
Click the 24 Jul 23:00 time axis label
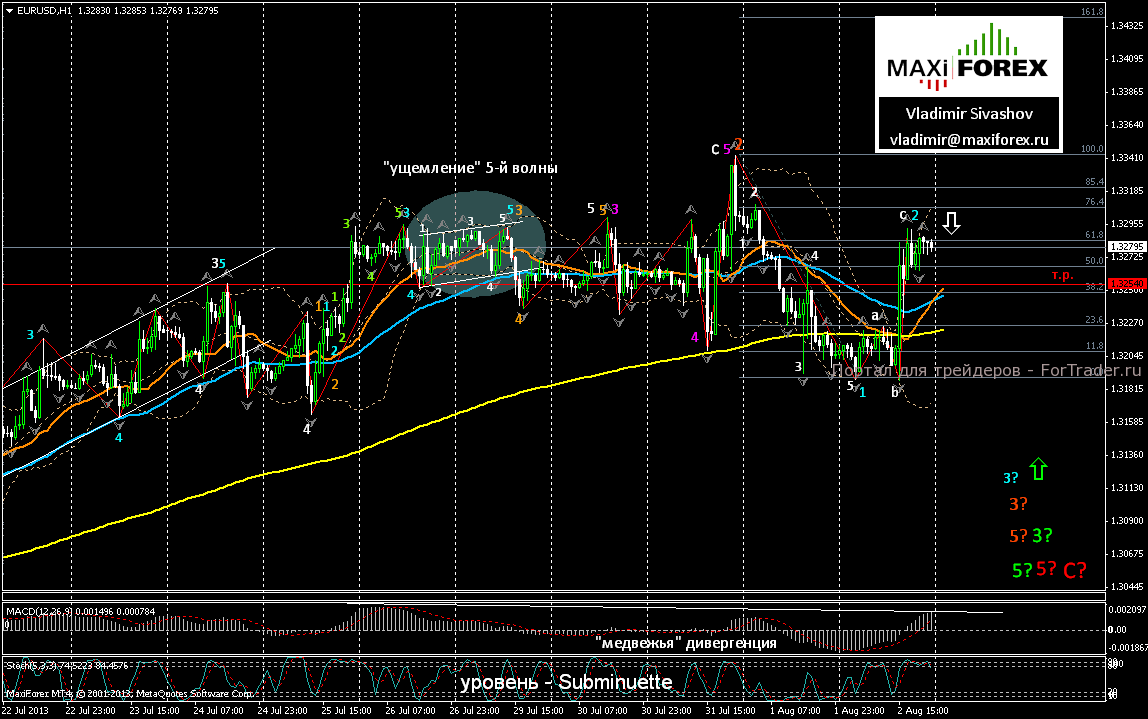point(283,710)
